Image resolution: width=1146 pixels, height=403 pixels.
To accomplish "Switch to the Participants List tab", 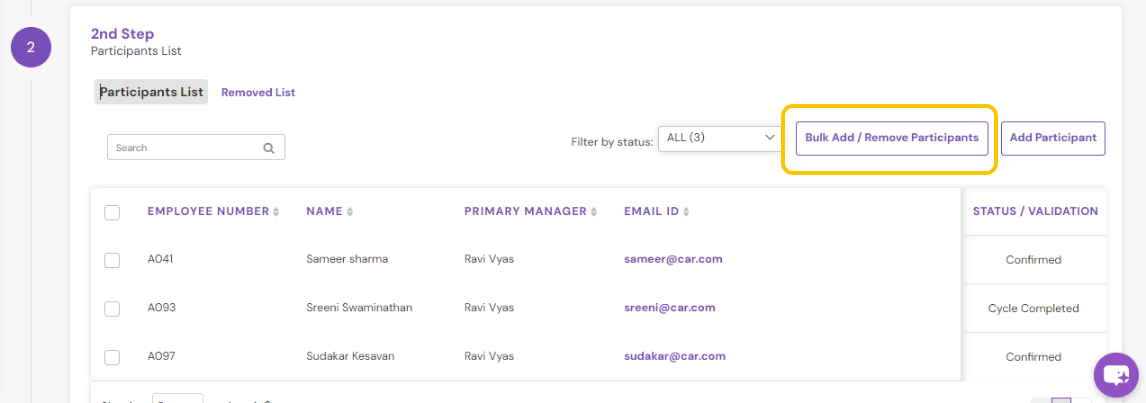I will point(151,92).
